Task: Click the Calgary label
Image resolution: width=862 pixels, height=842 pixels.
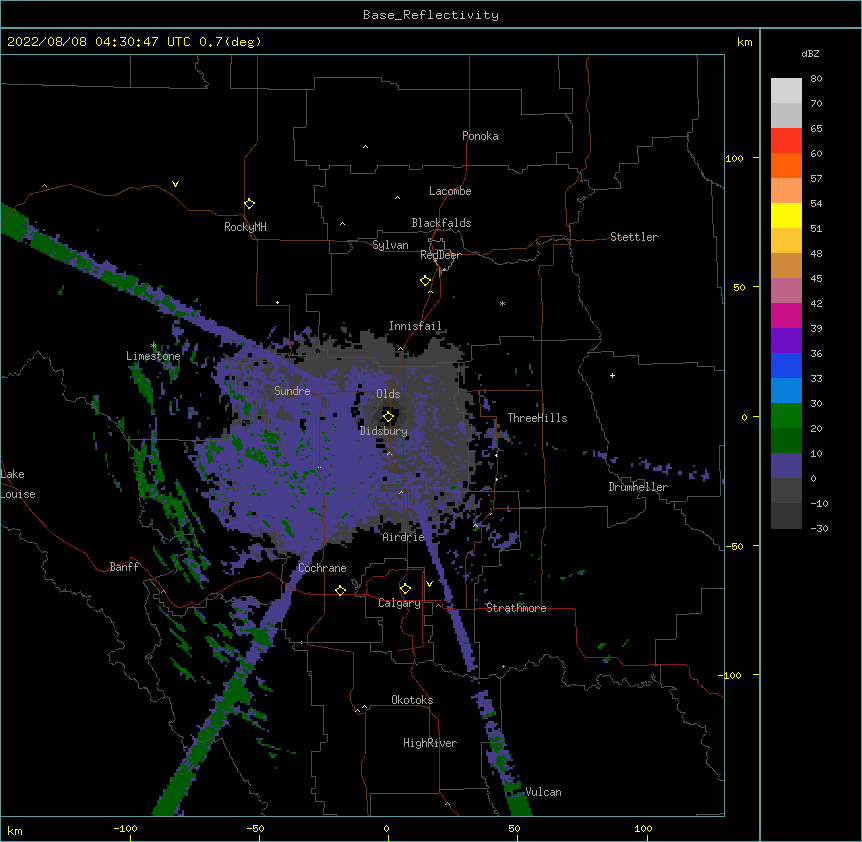Action: click(x=400, y=603)
